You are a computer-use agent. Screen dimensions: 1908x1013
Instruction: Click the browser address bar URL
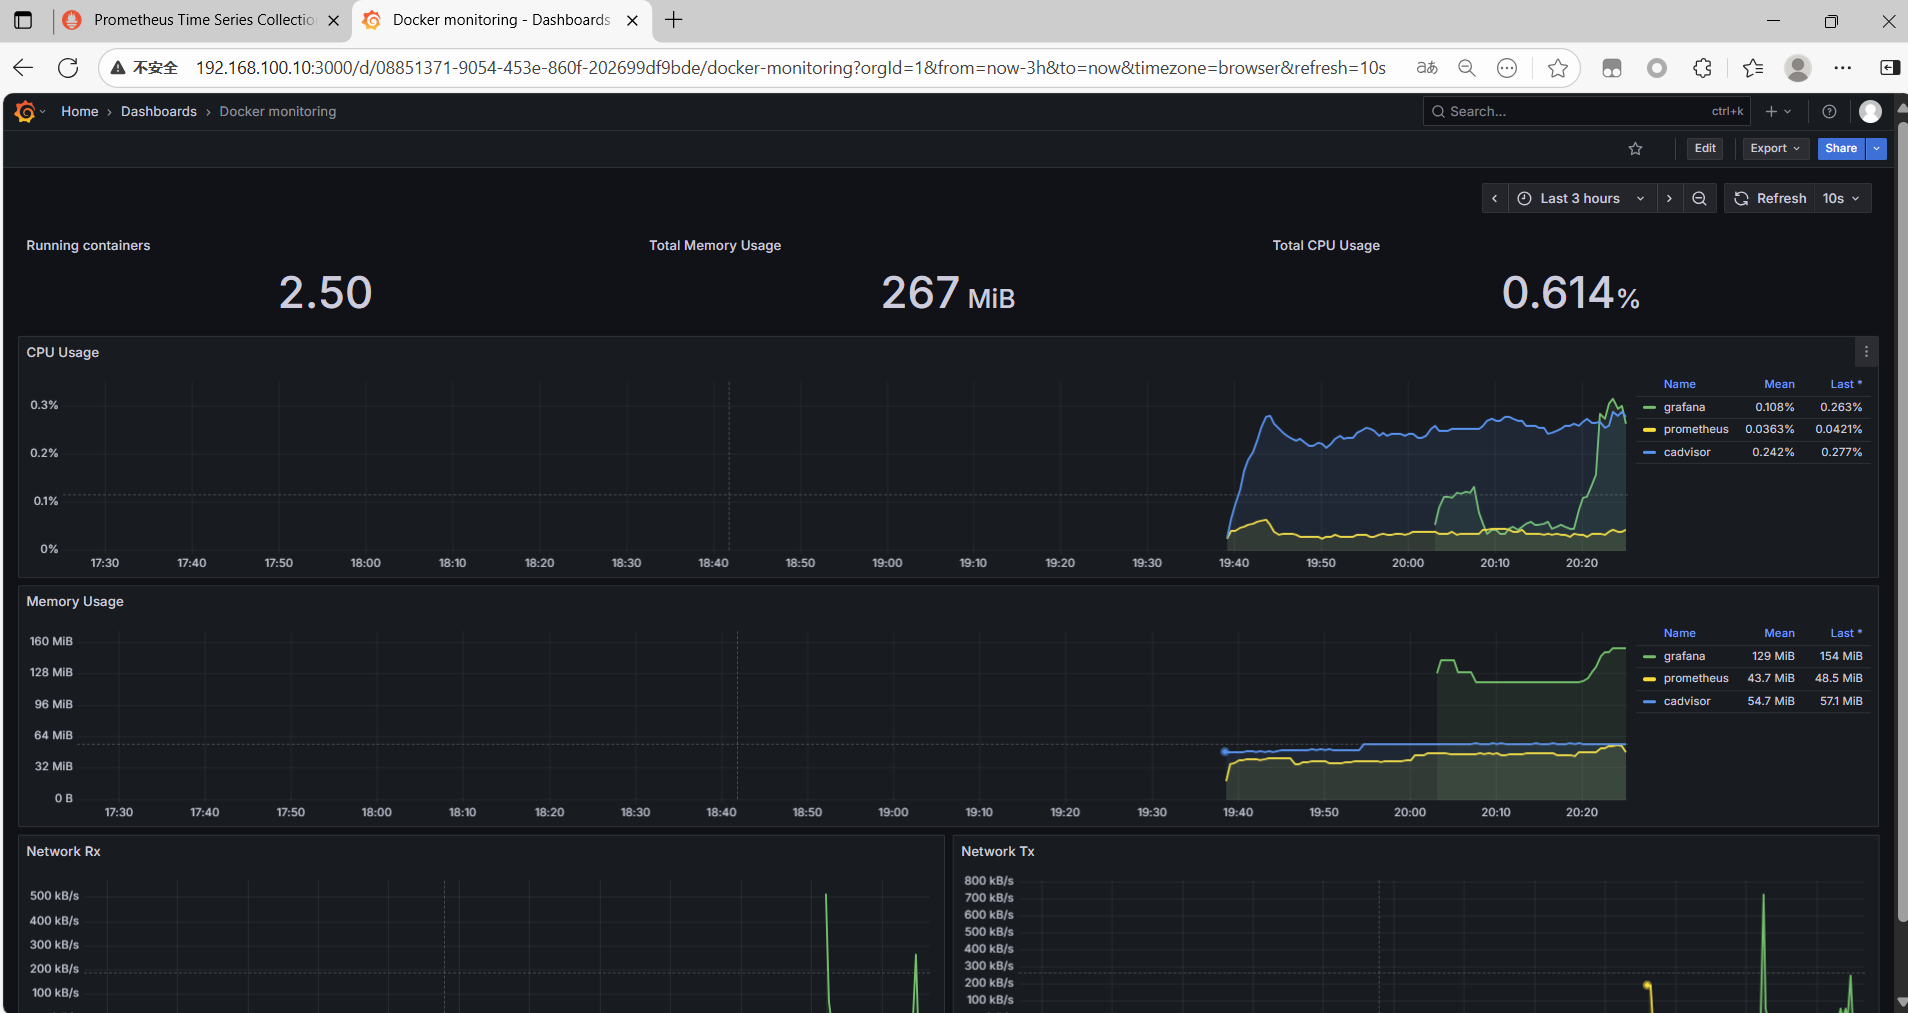pos(790,68)
